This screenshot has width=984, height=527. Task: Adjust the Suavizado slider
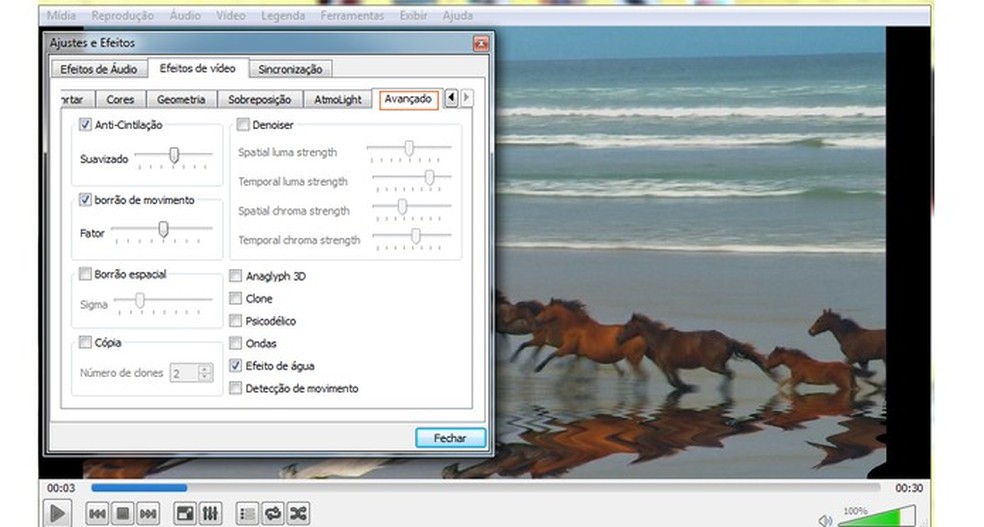point(174,156)
